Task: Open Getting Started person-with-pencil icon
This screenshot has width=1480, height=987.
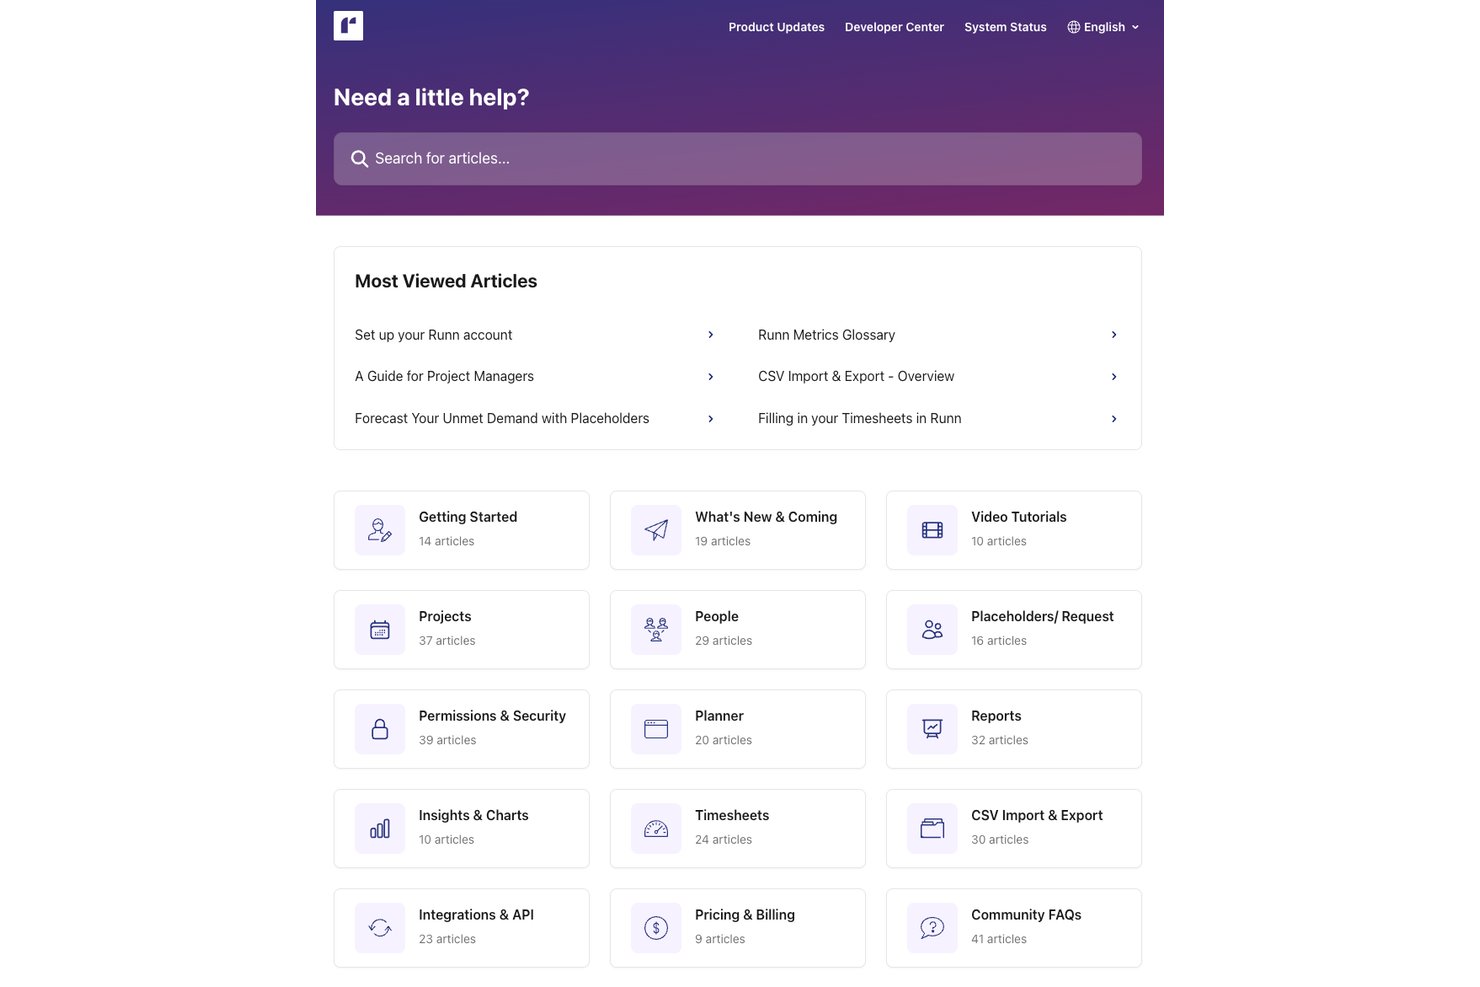Action: pos(380,530)
